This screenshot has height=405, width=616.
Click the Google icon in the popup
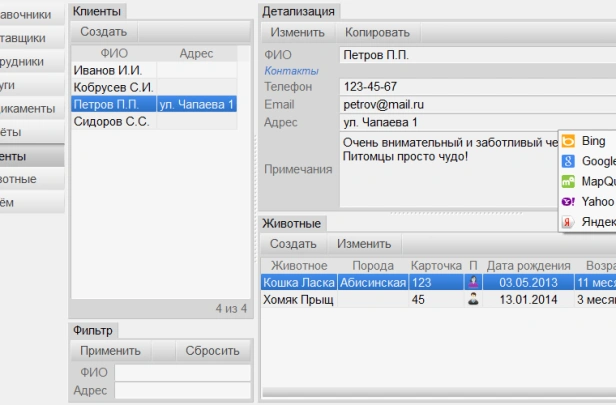(x=568, y=161)
